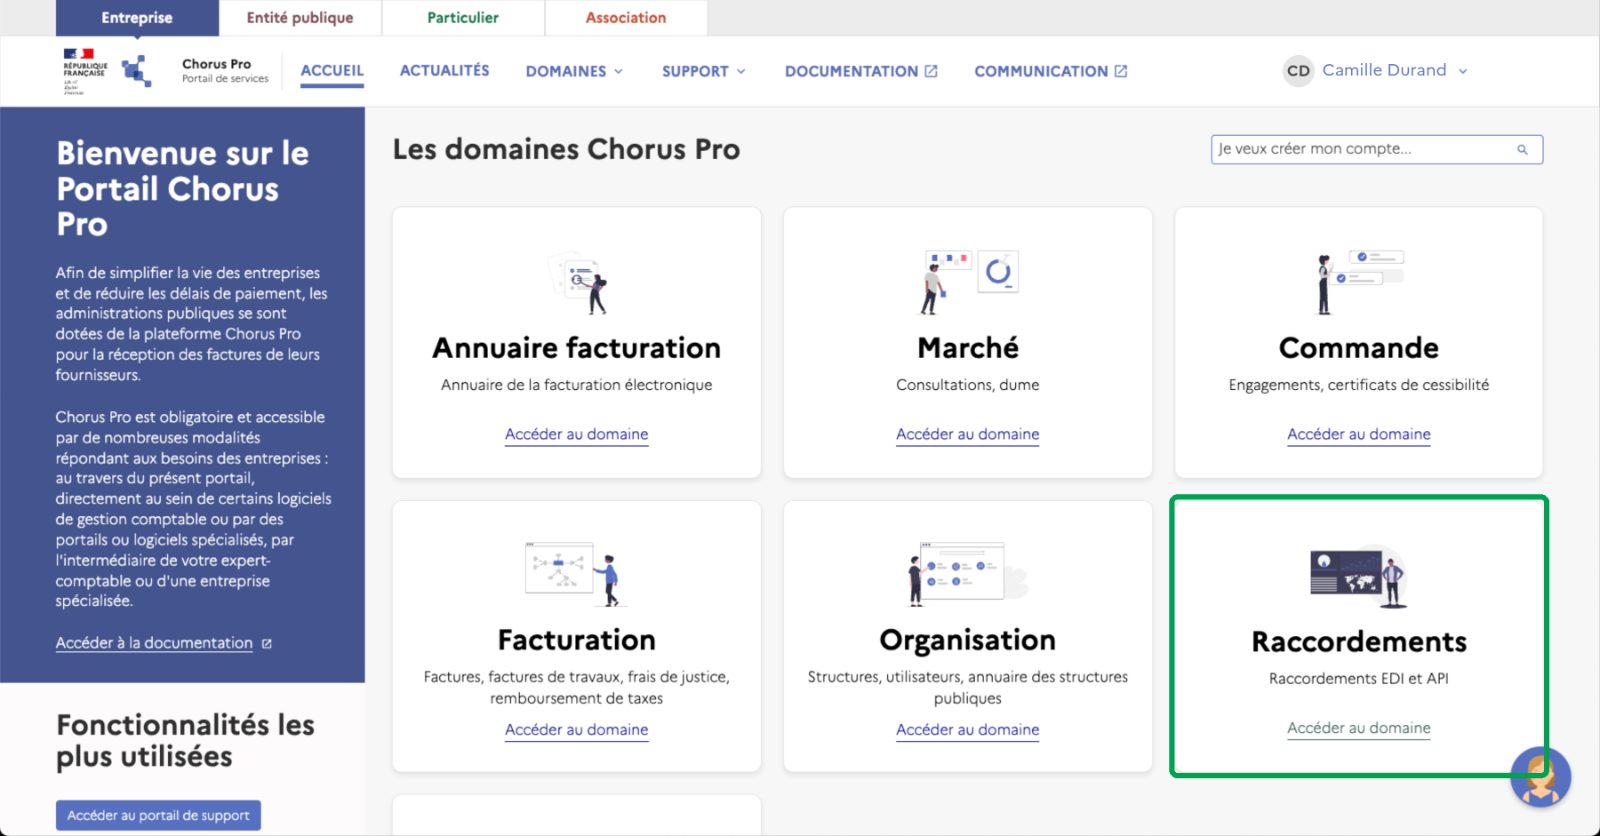Click the Marché card title
The image size is (1600, 836).
[x=968, y=348]
